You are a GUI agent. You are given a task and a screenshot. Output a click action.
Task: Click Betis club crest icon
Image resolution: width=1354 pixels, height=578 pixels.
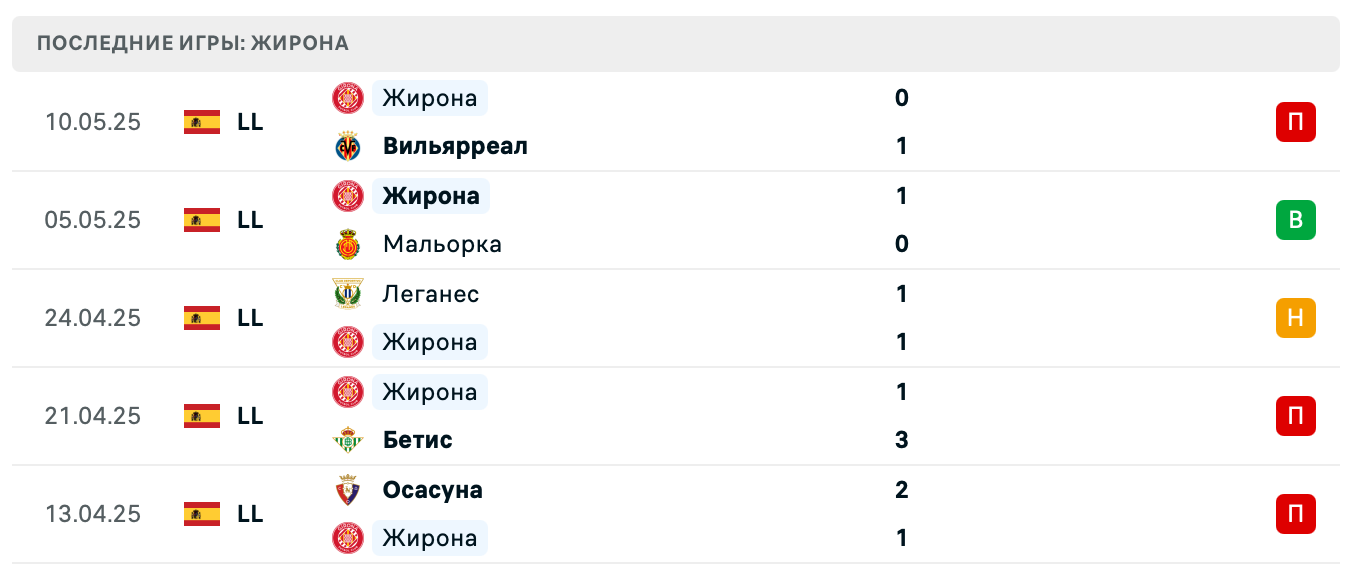(348, 441)
